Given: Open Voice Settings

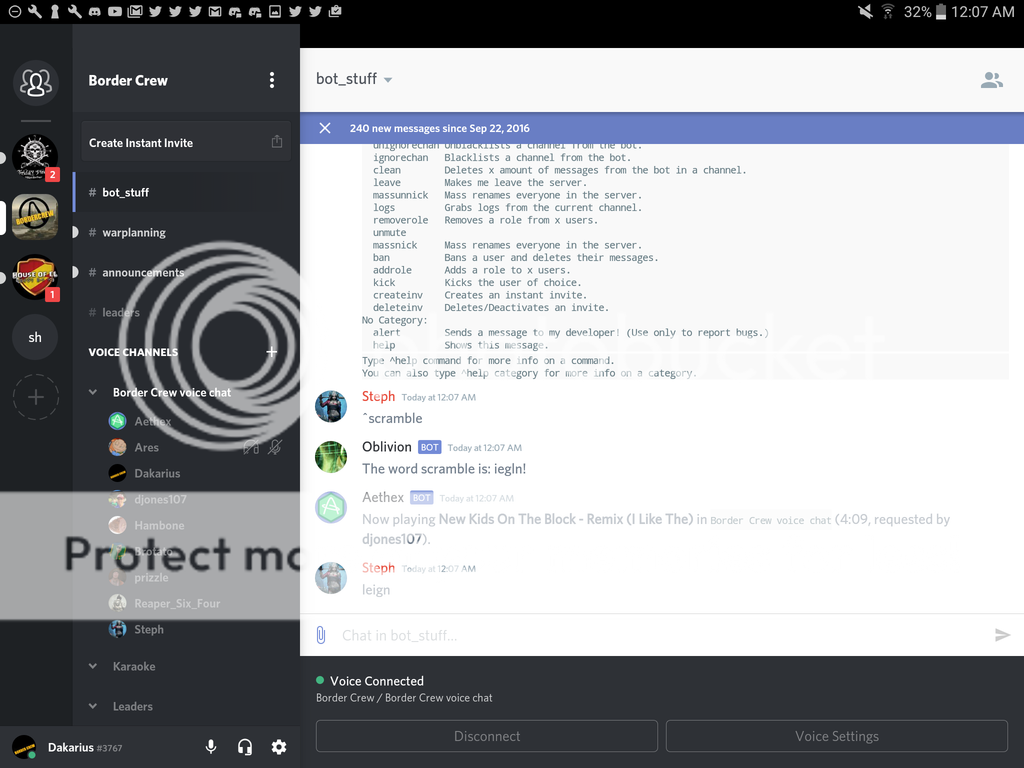Looking at the screenshot, I should [x=836, y=736].
